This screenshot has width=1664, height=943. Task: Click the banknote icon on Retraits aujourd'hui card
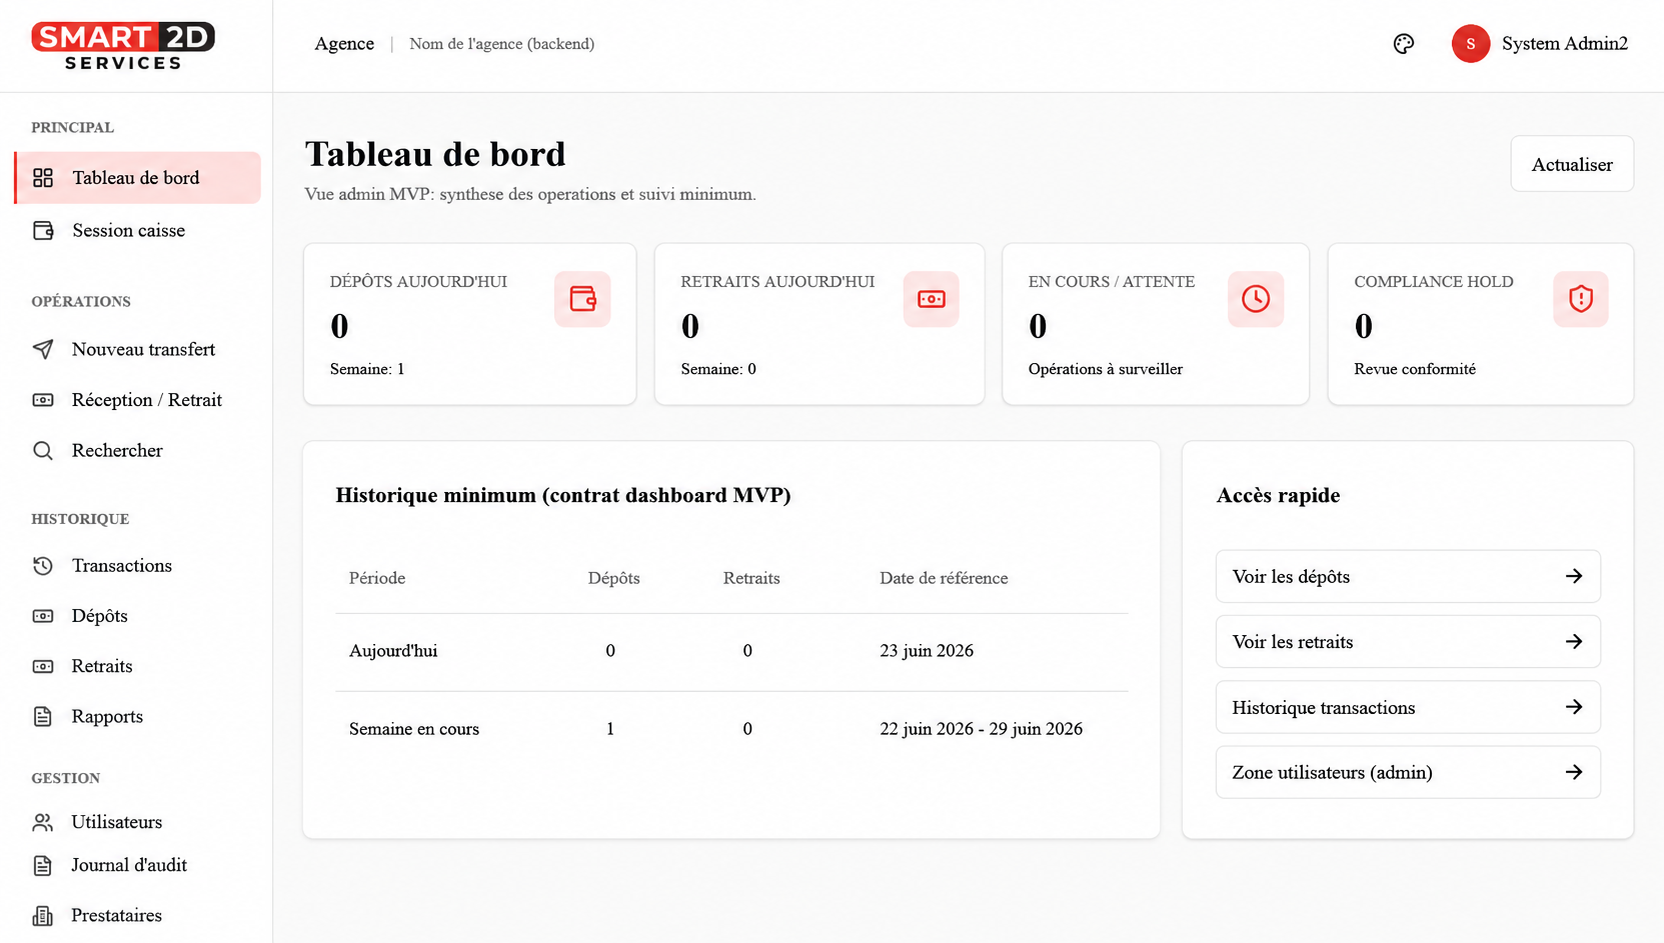[931, 299]
